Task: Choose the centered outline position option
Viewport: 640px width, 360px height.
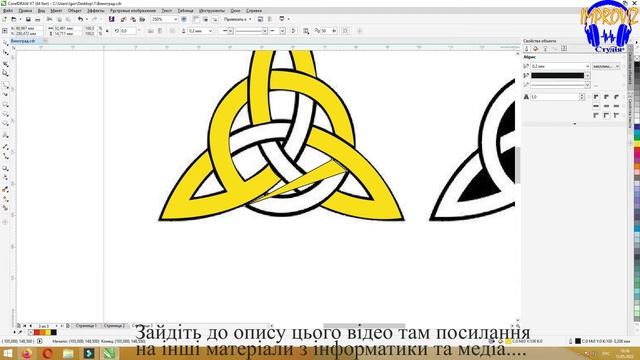Action: (x=606, y=116)
